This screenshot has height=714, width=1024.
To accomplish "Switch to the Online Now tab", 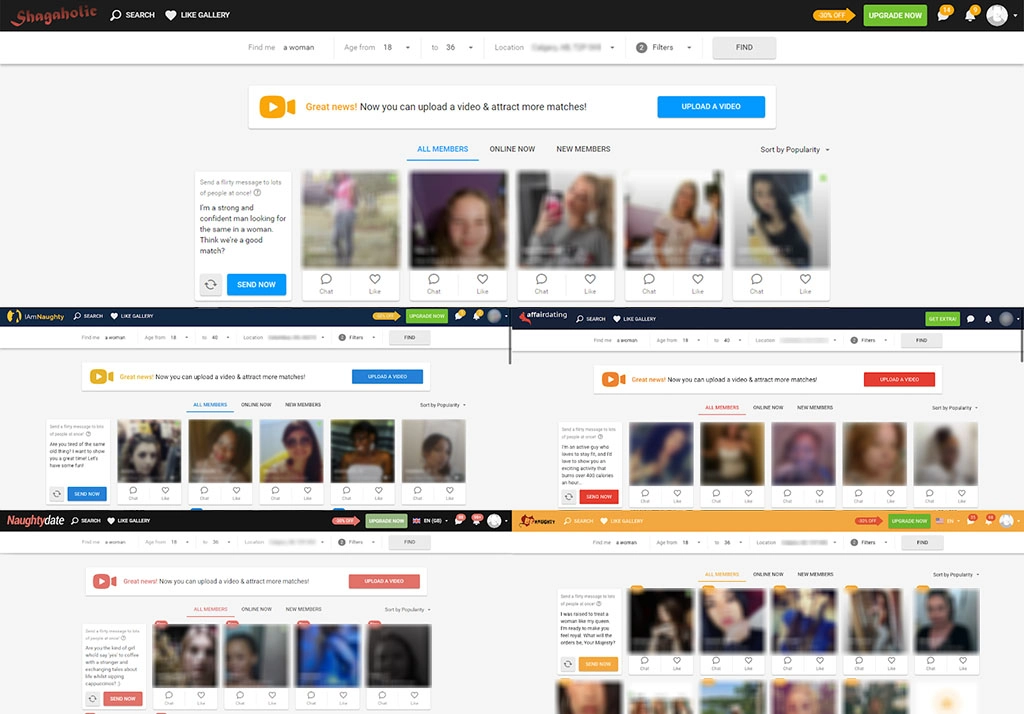I will [x=512, y=149].
